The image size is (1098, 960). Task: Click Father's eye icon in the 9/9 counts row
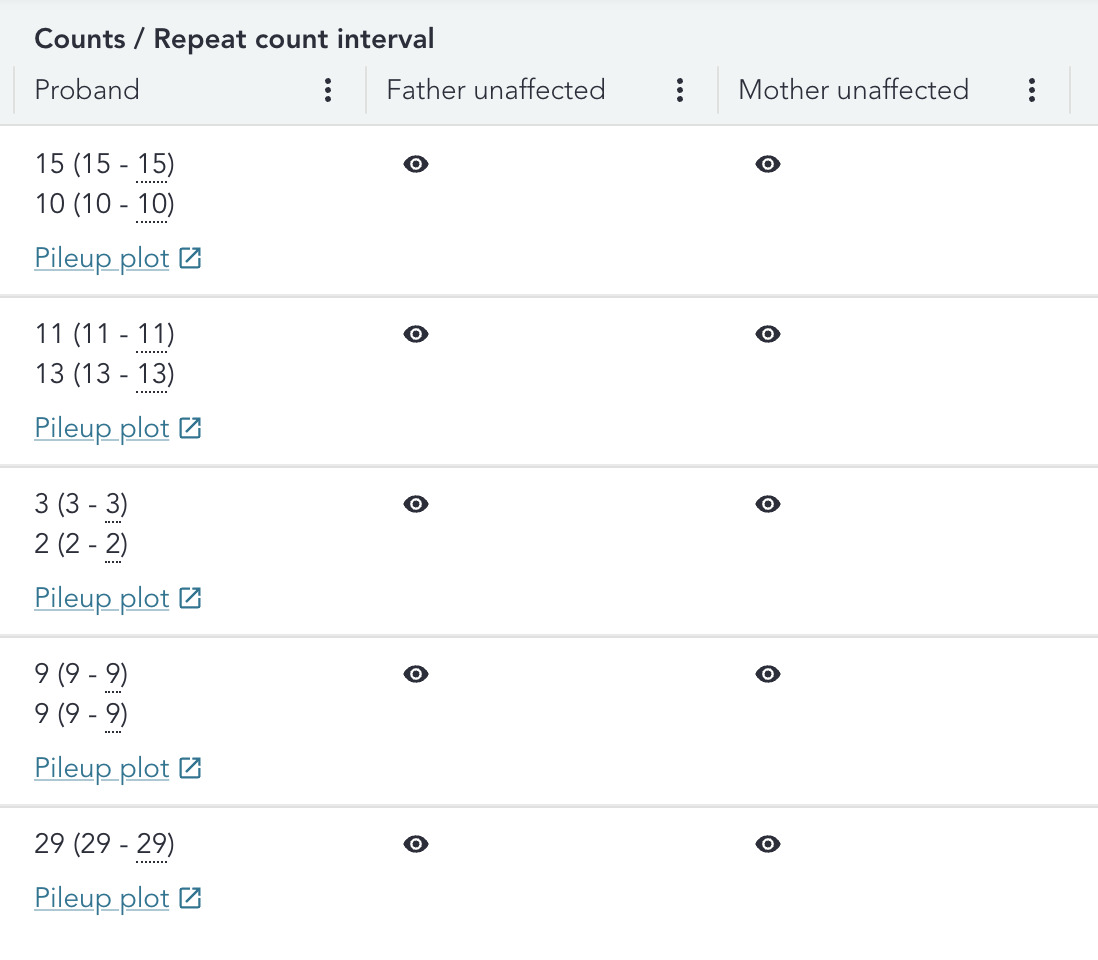(x=415, y=673)
